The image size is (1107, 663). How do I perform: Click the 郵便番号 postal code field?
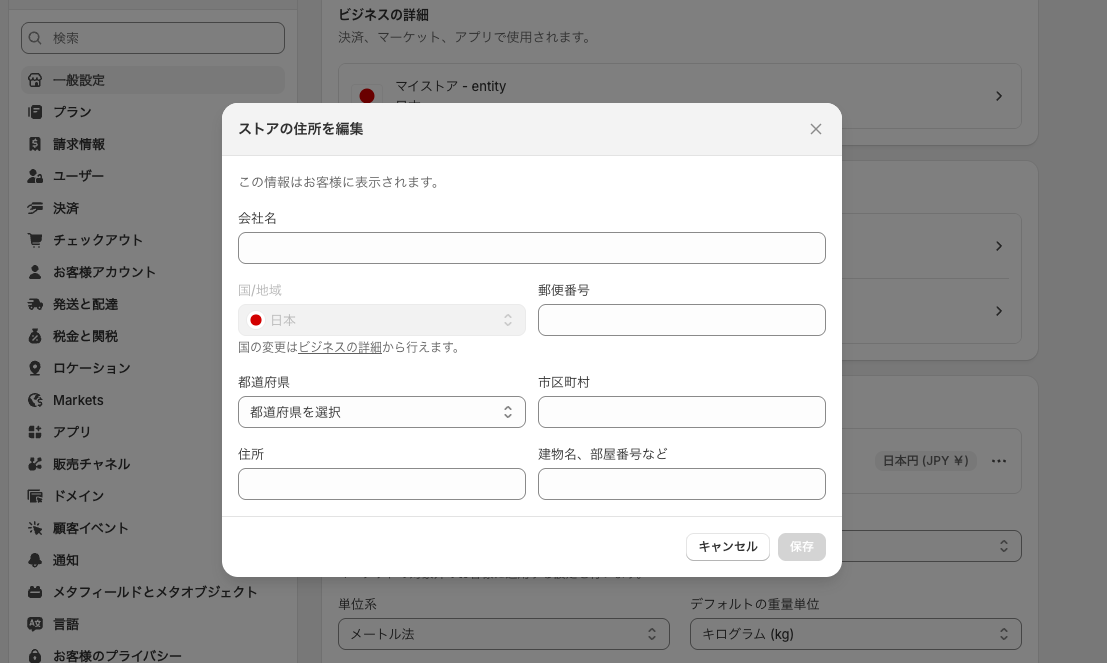[x=682, y=320]
